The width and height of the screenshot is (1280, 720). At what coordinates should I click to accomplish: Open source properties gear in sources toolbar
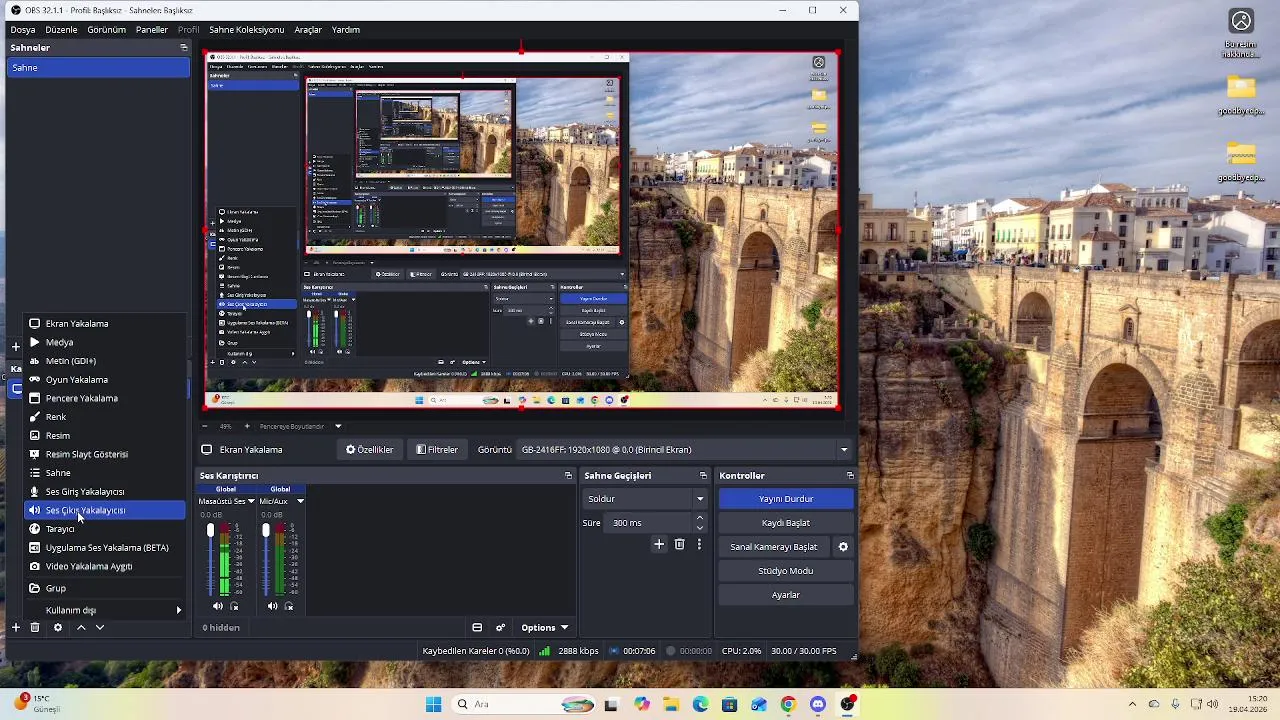point(58,627)
